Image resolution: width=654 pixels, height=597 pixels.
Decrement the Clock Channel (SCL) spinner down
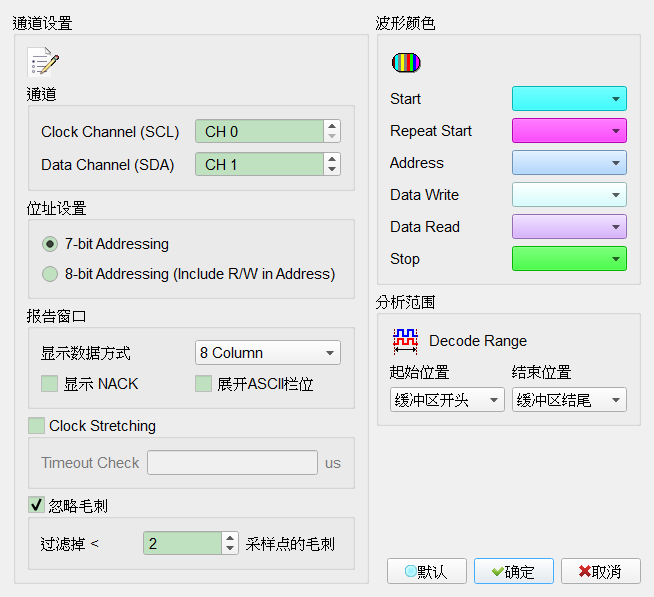click(x=332, y=136)
